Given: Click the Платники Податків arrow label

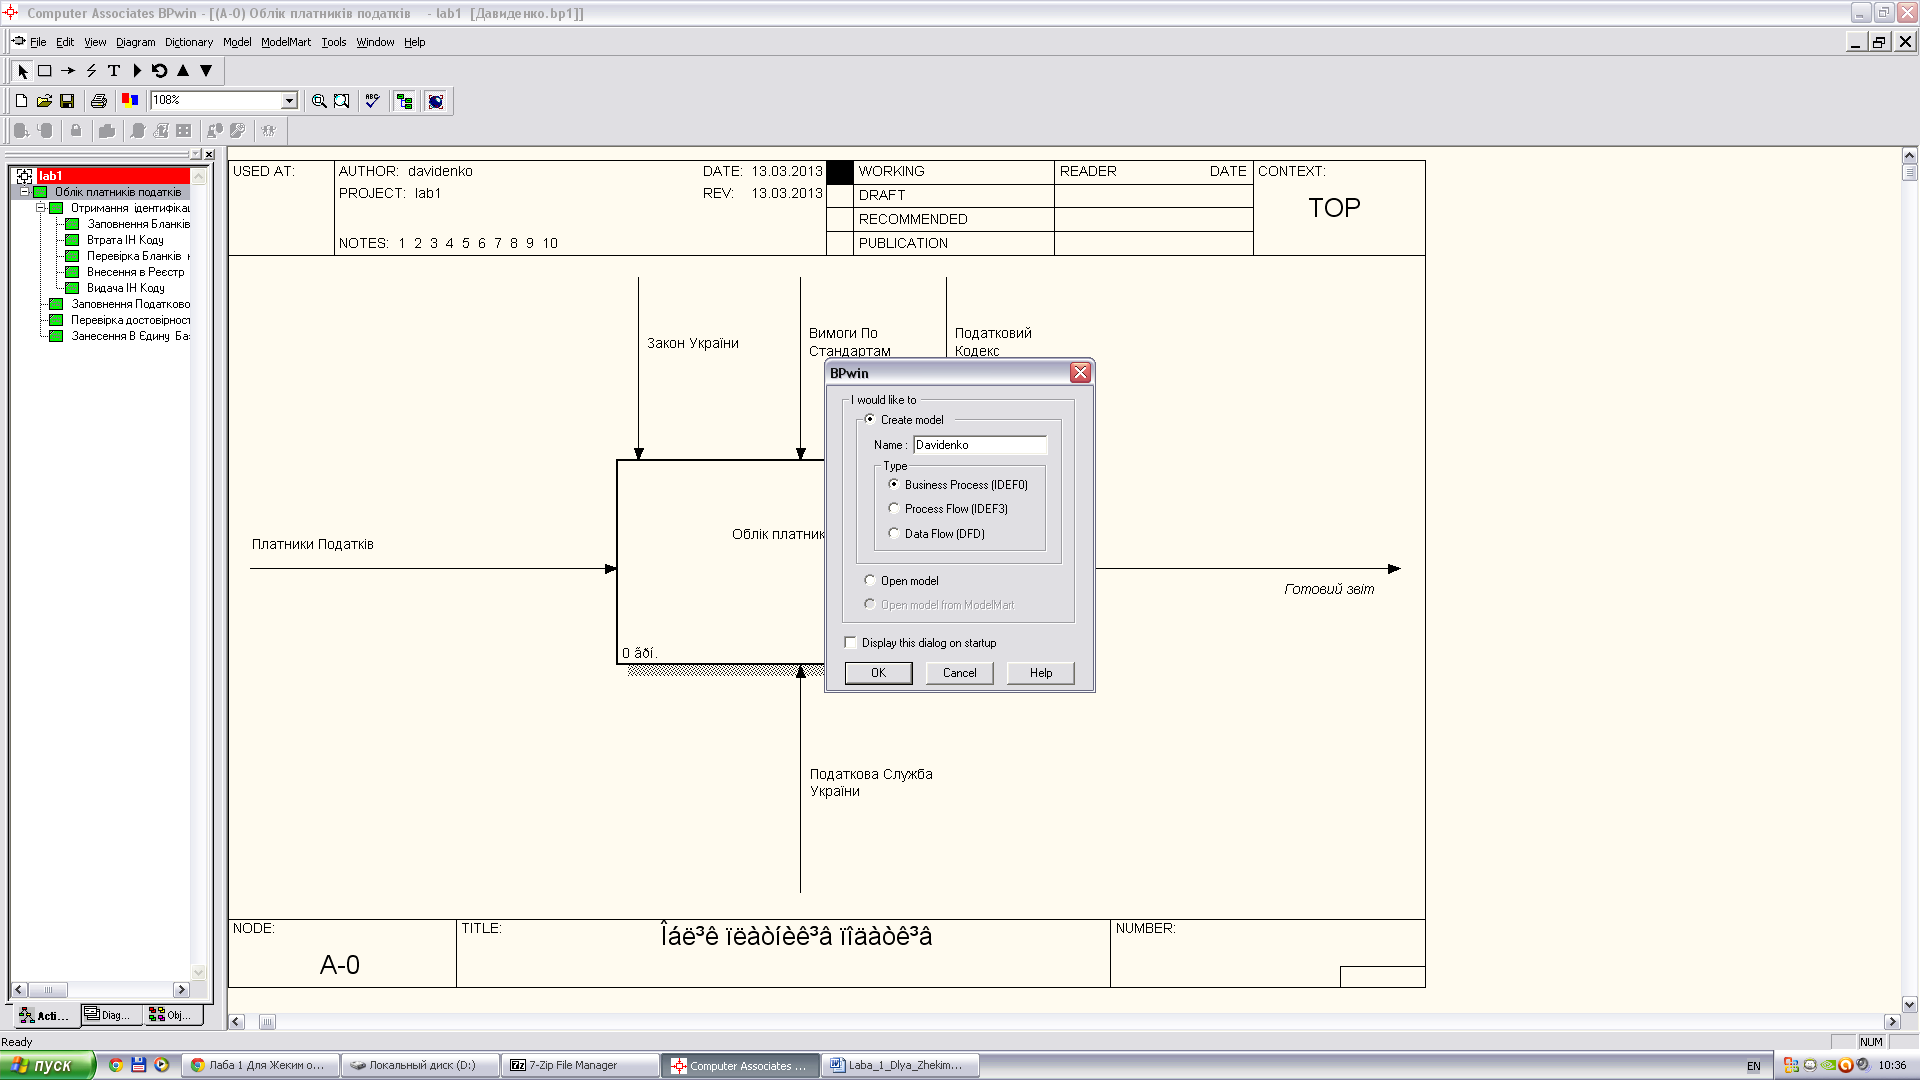Looking at the screenshot, I should click(x=312, y=544).
